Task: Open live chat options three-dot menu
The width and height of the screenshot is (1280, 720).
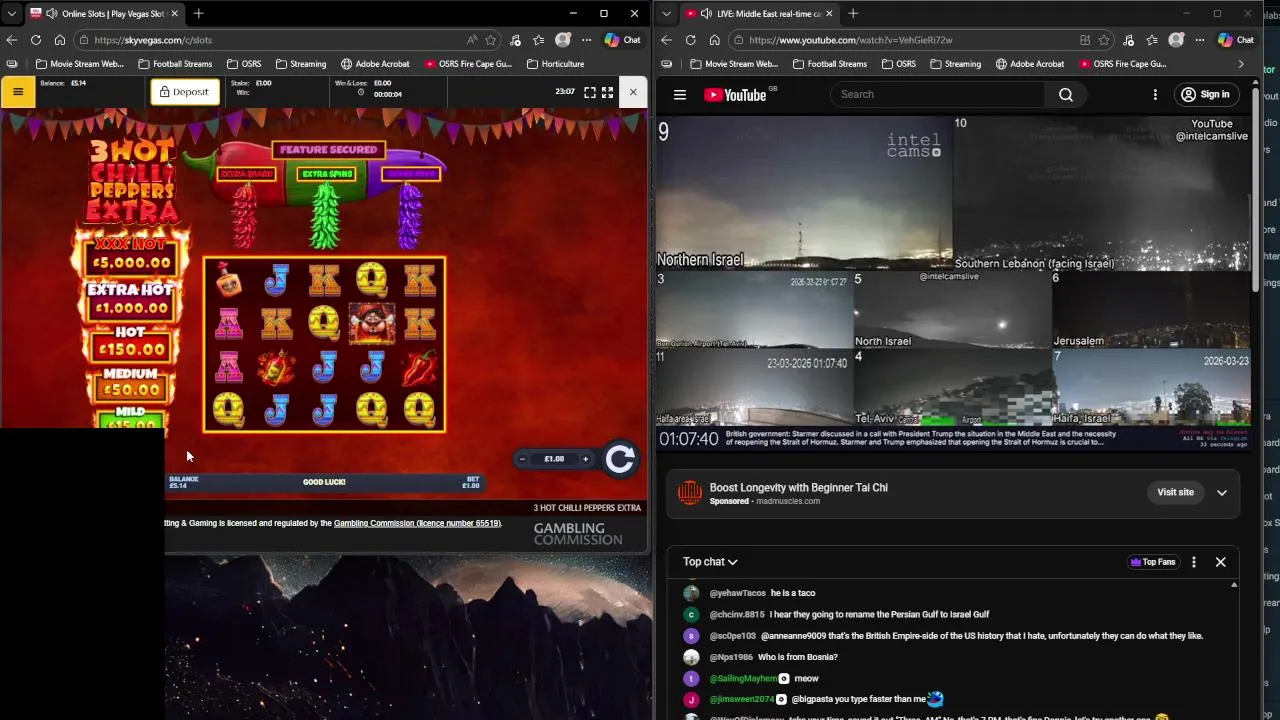Action: pos(1193,562)
